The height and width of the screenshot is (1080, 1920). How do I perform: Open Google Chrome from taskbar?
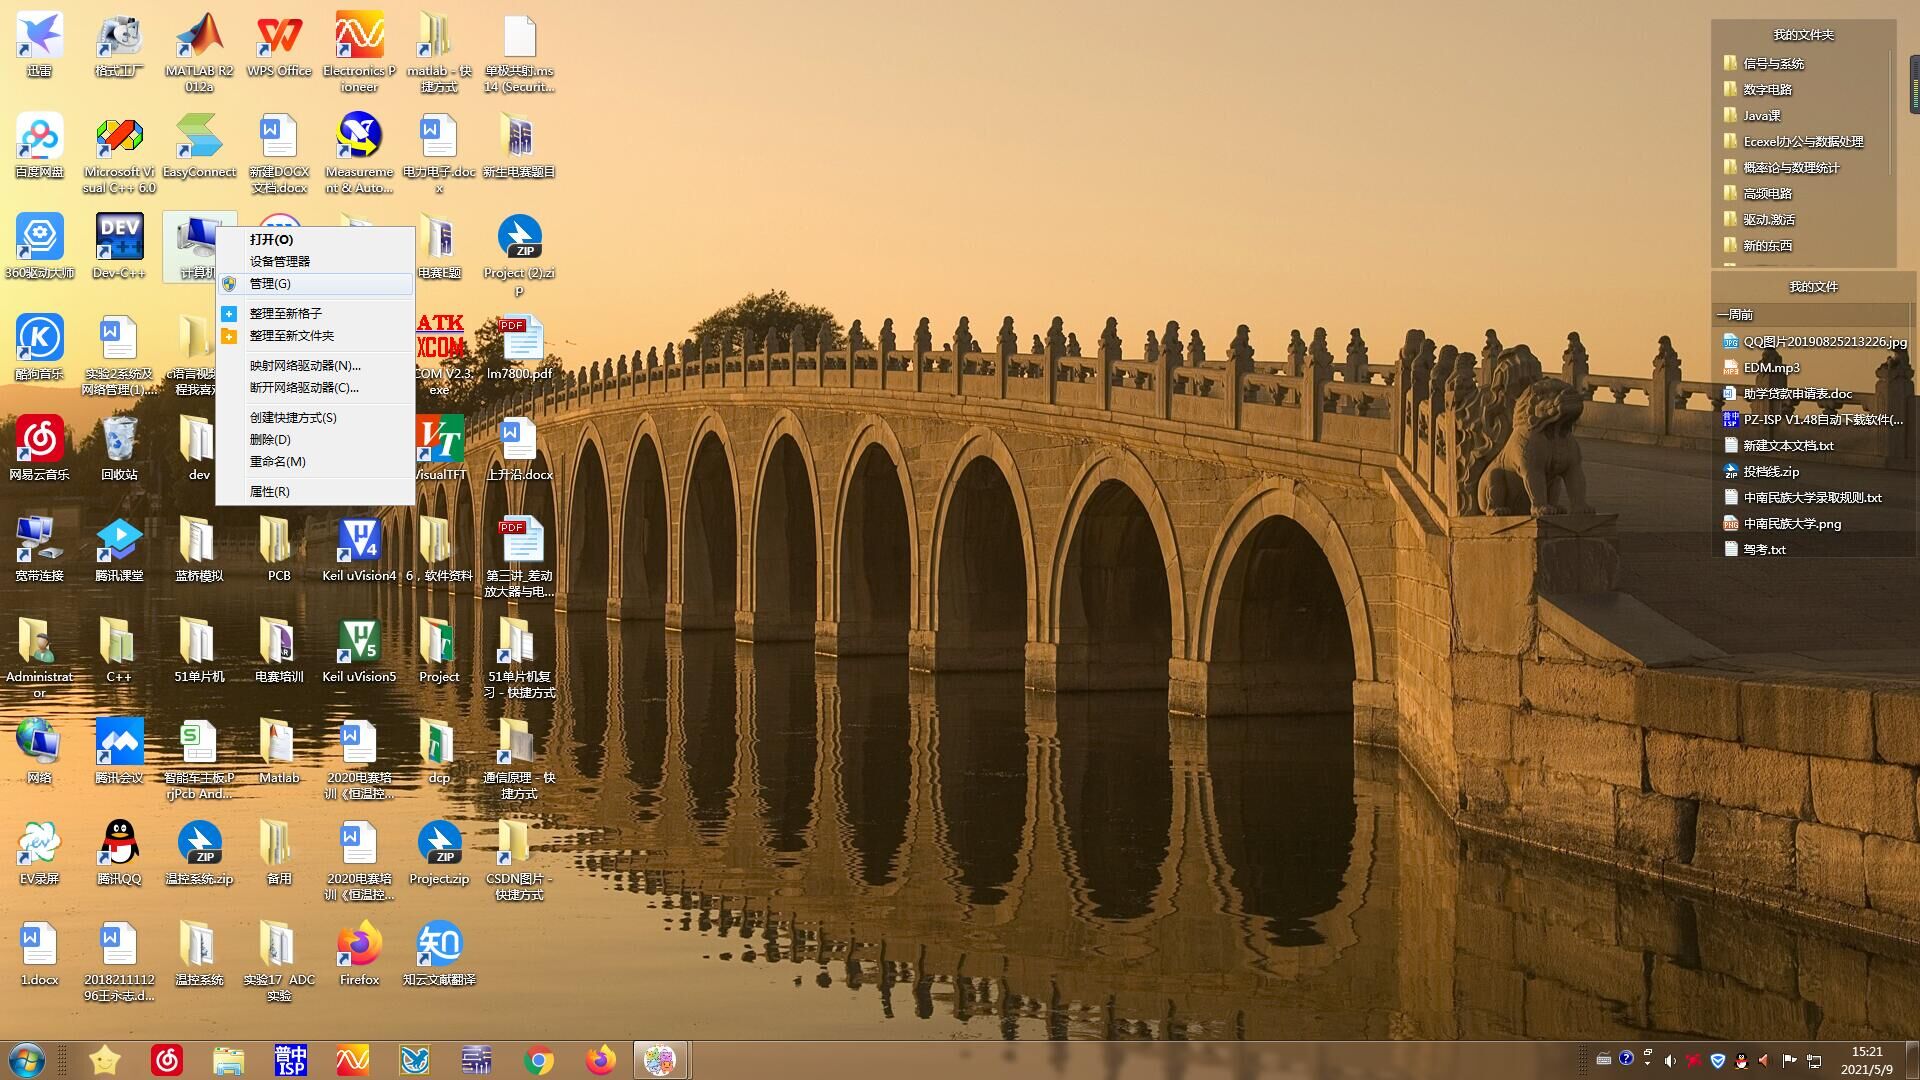click(x=538, y=1060)
